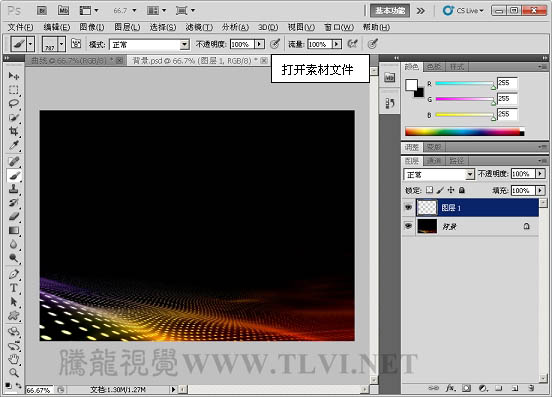The width and height of the screenshot is (552, 397).
Task: Hide layer 图层 1 with eye icon
Action: pos(408,207)
